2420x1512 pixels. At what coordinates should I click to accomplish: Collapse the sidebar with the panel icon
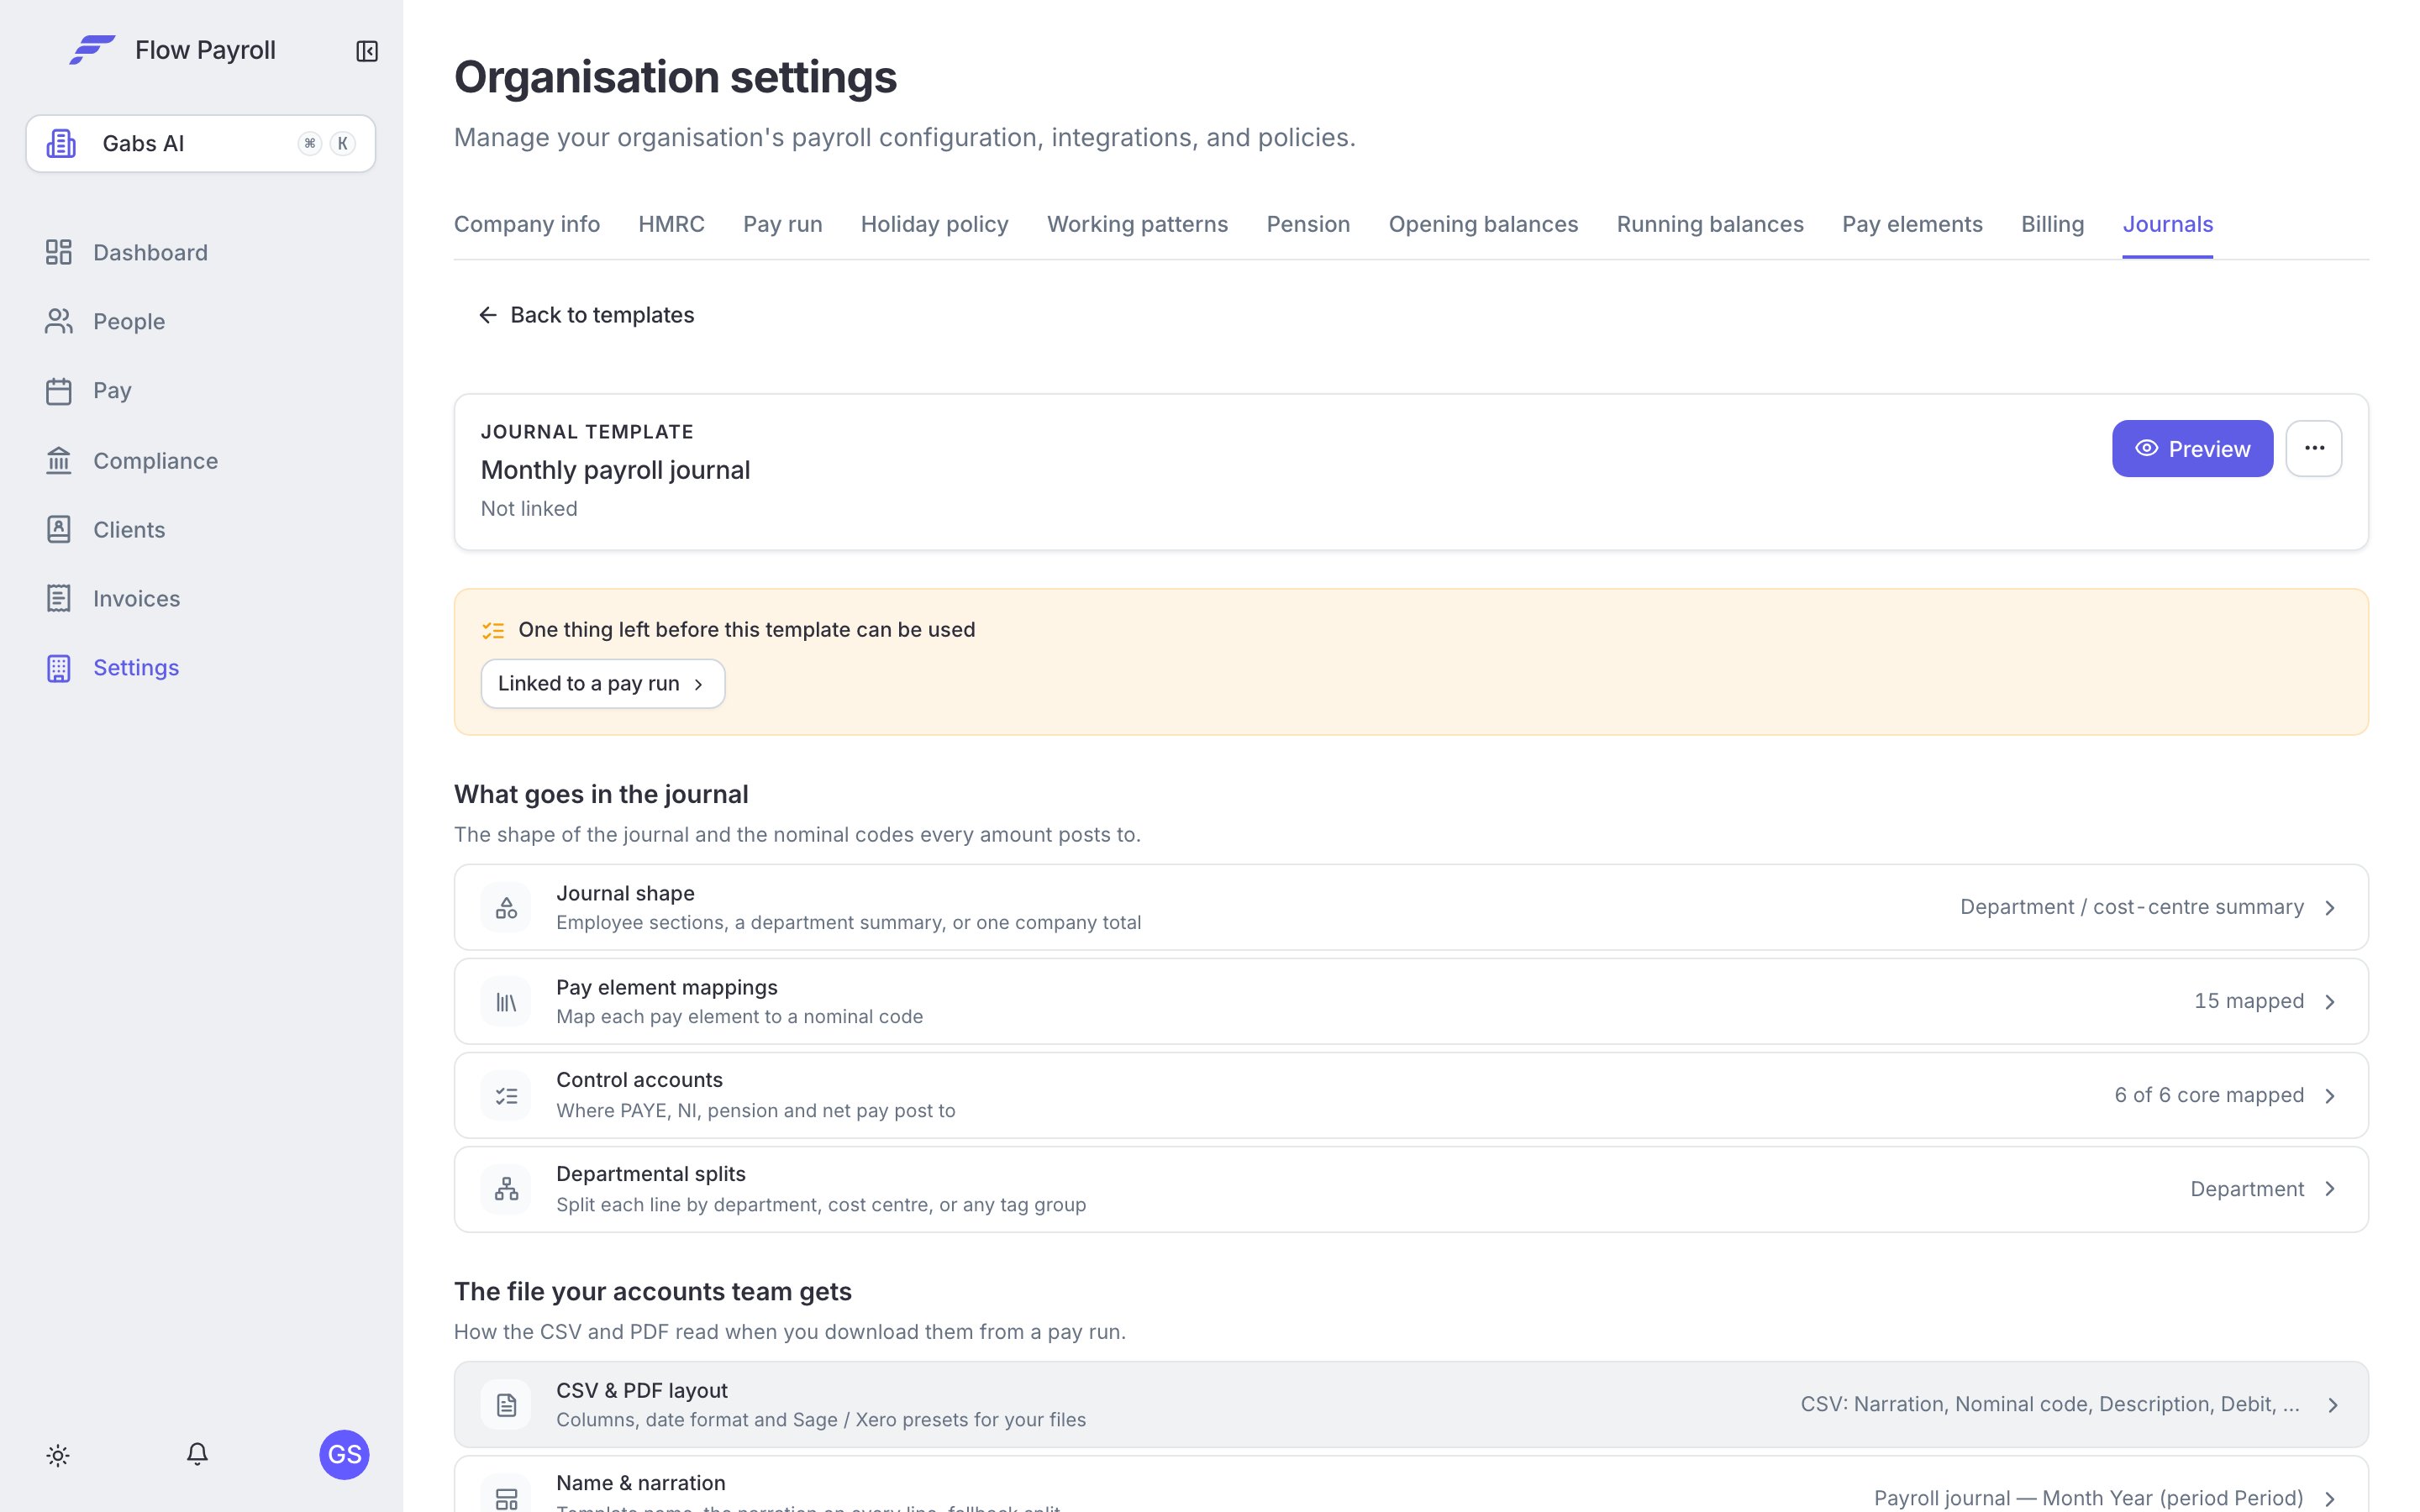point(367,51)
